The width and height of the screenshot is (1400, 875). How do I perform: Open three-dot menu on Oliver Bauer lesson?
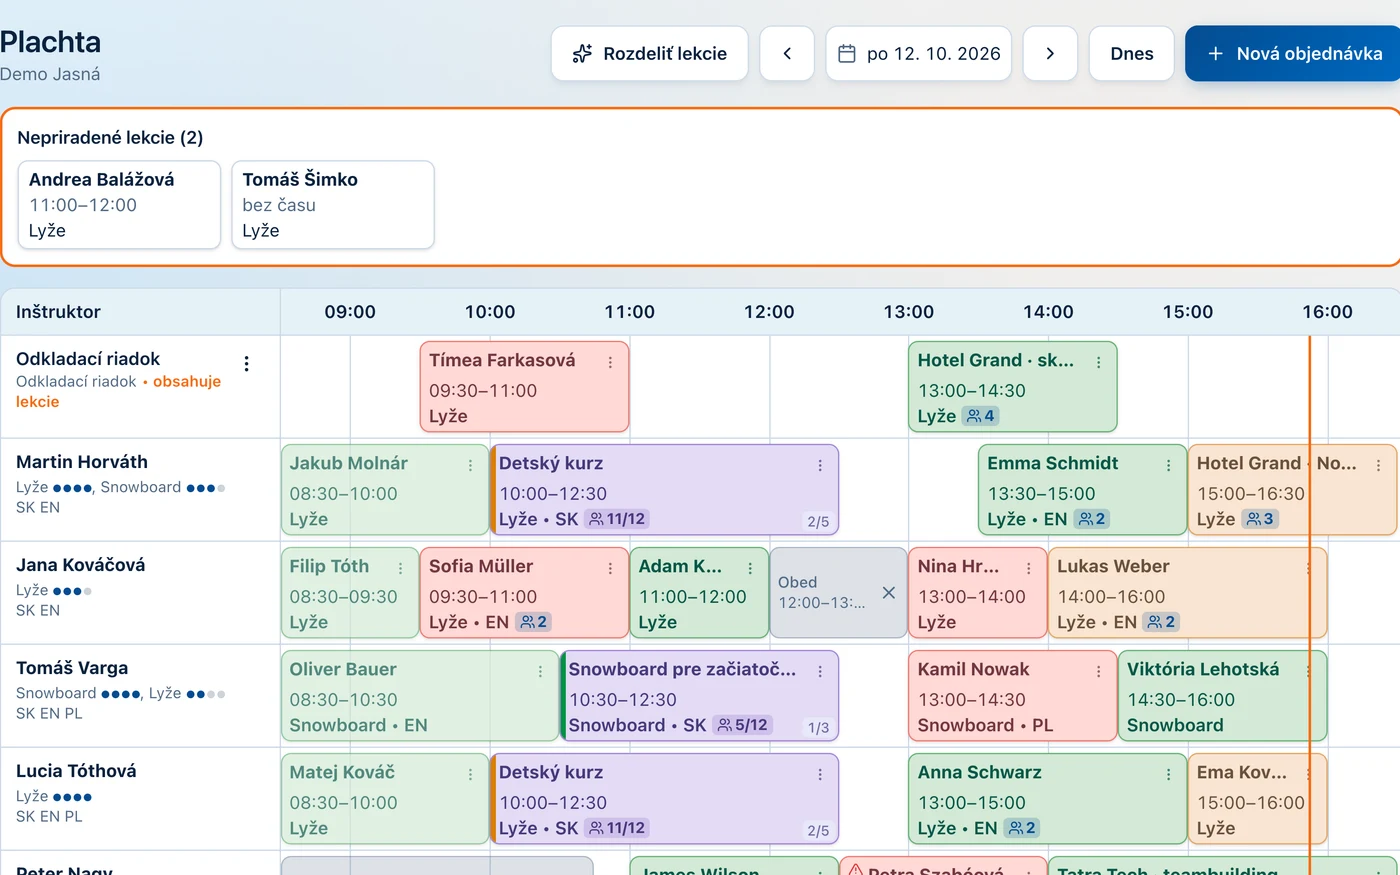tap(540, 671)
